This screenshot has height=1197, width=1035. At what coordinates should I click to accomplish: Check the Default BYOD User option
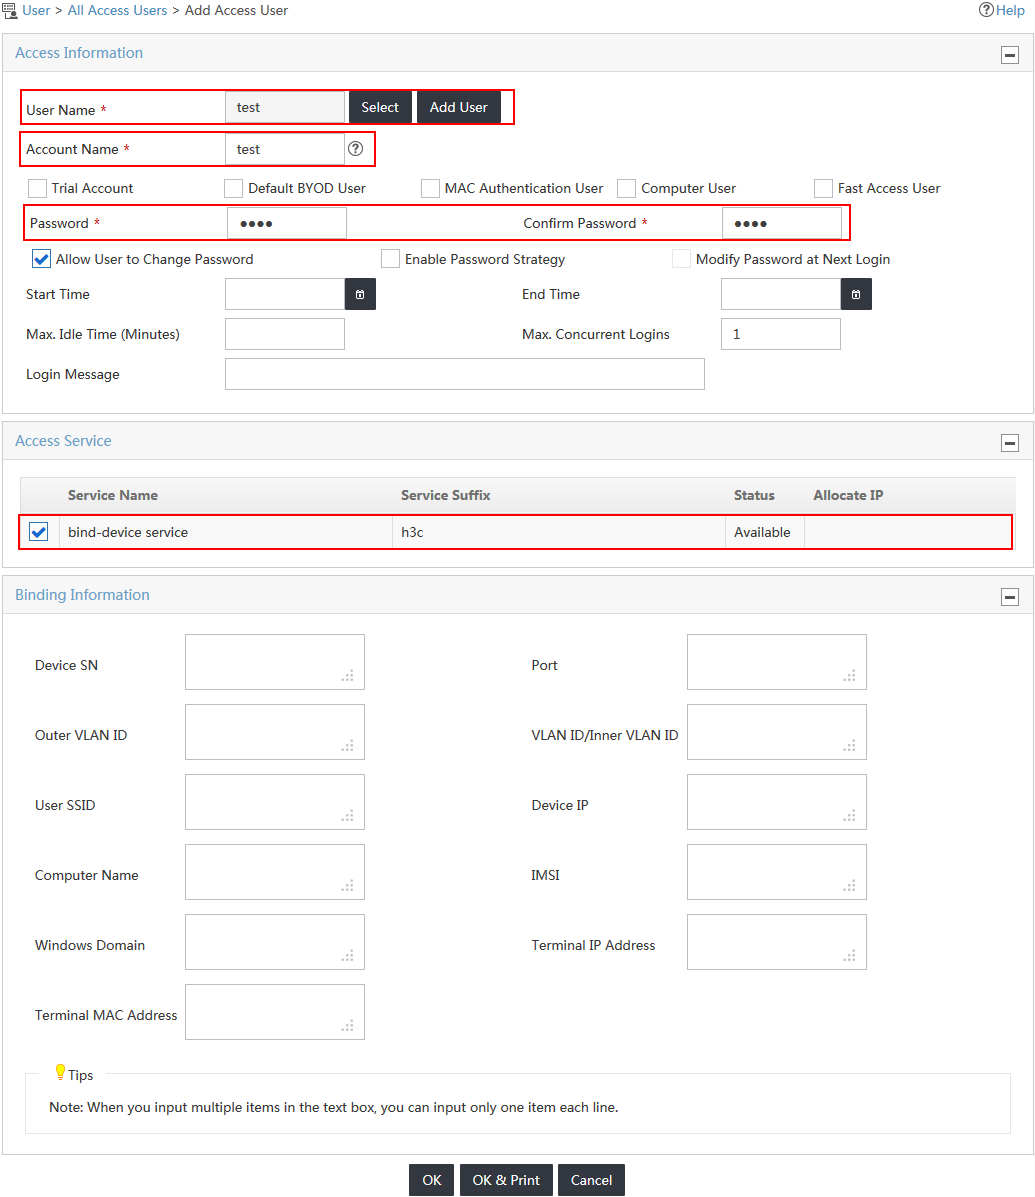click(x=234, y=189)
